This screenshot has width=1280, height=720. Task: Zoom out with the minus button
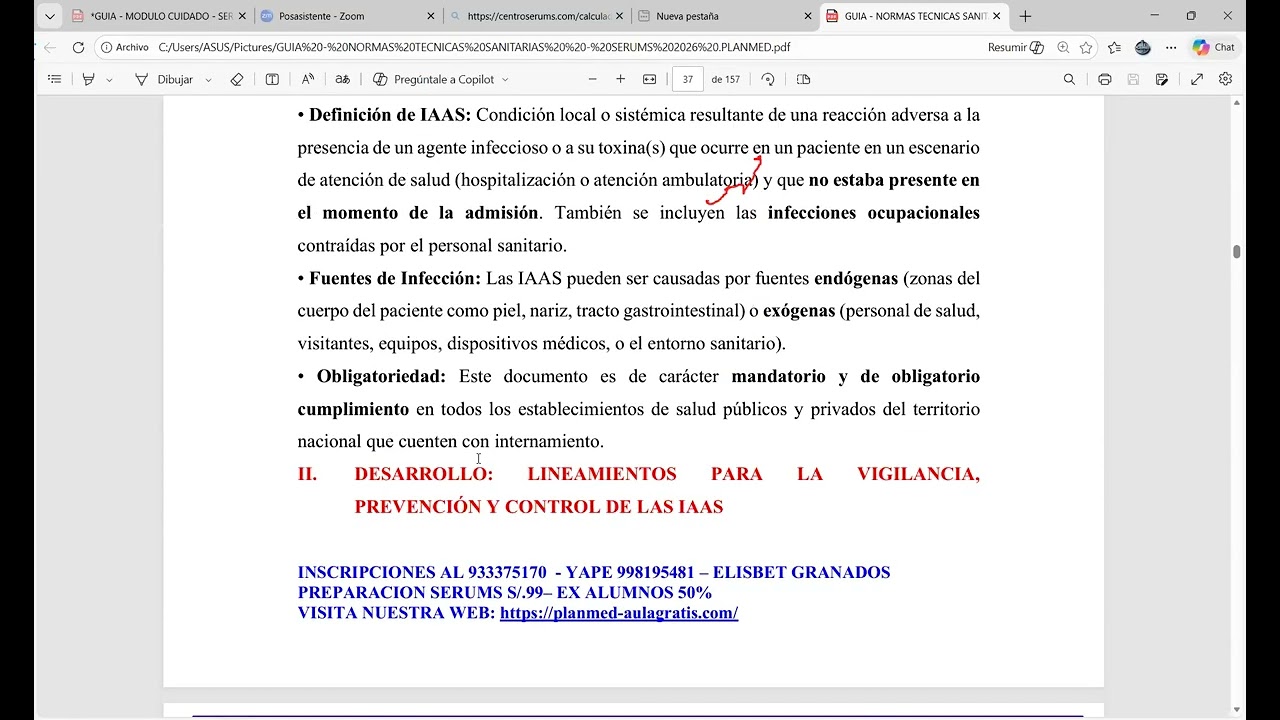click(592, 79)
